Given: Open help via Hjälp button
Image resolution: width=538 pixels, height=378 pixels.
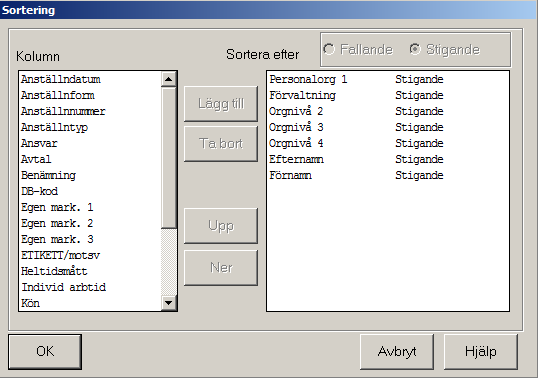Looking at the screenshot, I should [481, 352].
